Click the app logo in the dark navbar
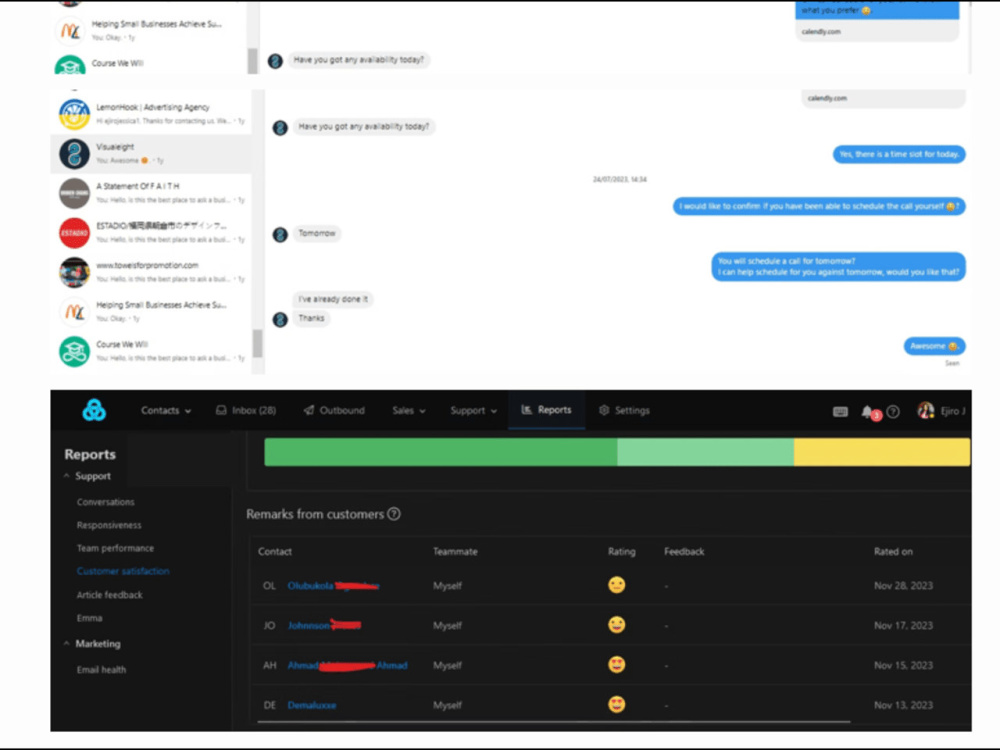This screenshot has height=750, width=1000. [x=94, y=410]
